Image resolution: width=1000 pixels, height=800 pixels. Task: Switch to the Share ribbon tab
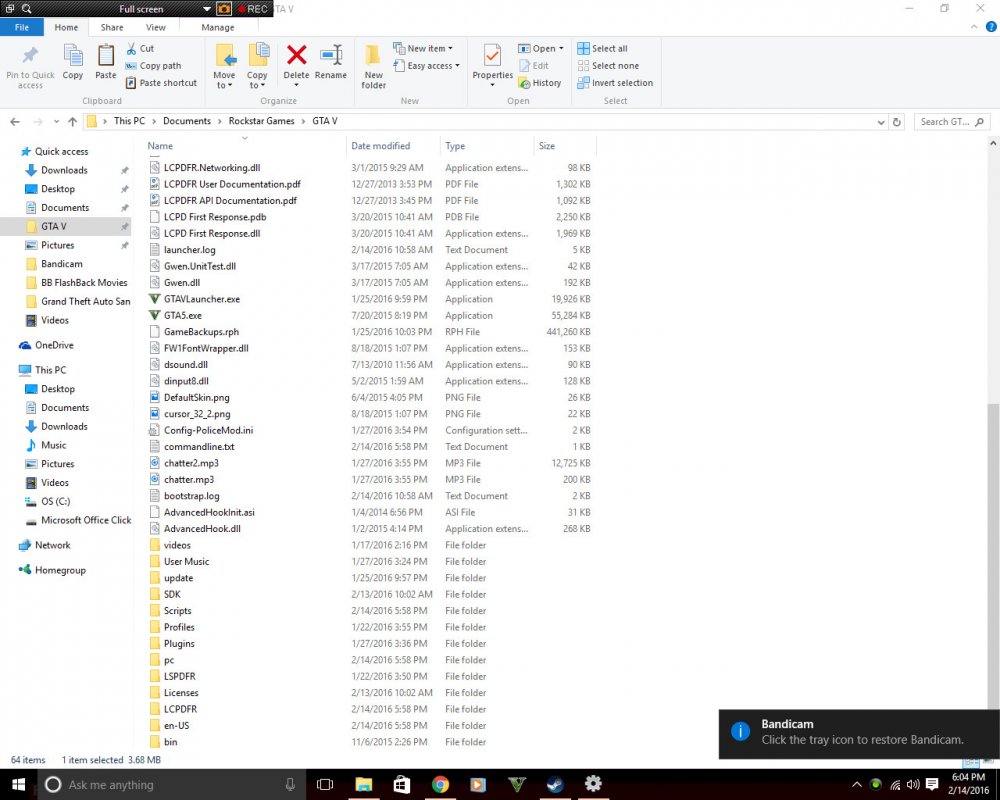112,27
